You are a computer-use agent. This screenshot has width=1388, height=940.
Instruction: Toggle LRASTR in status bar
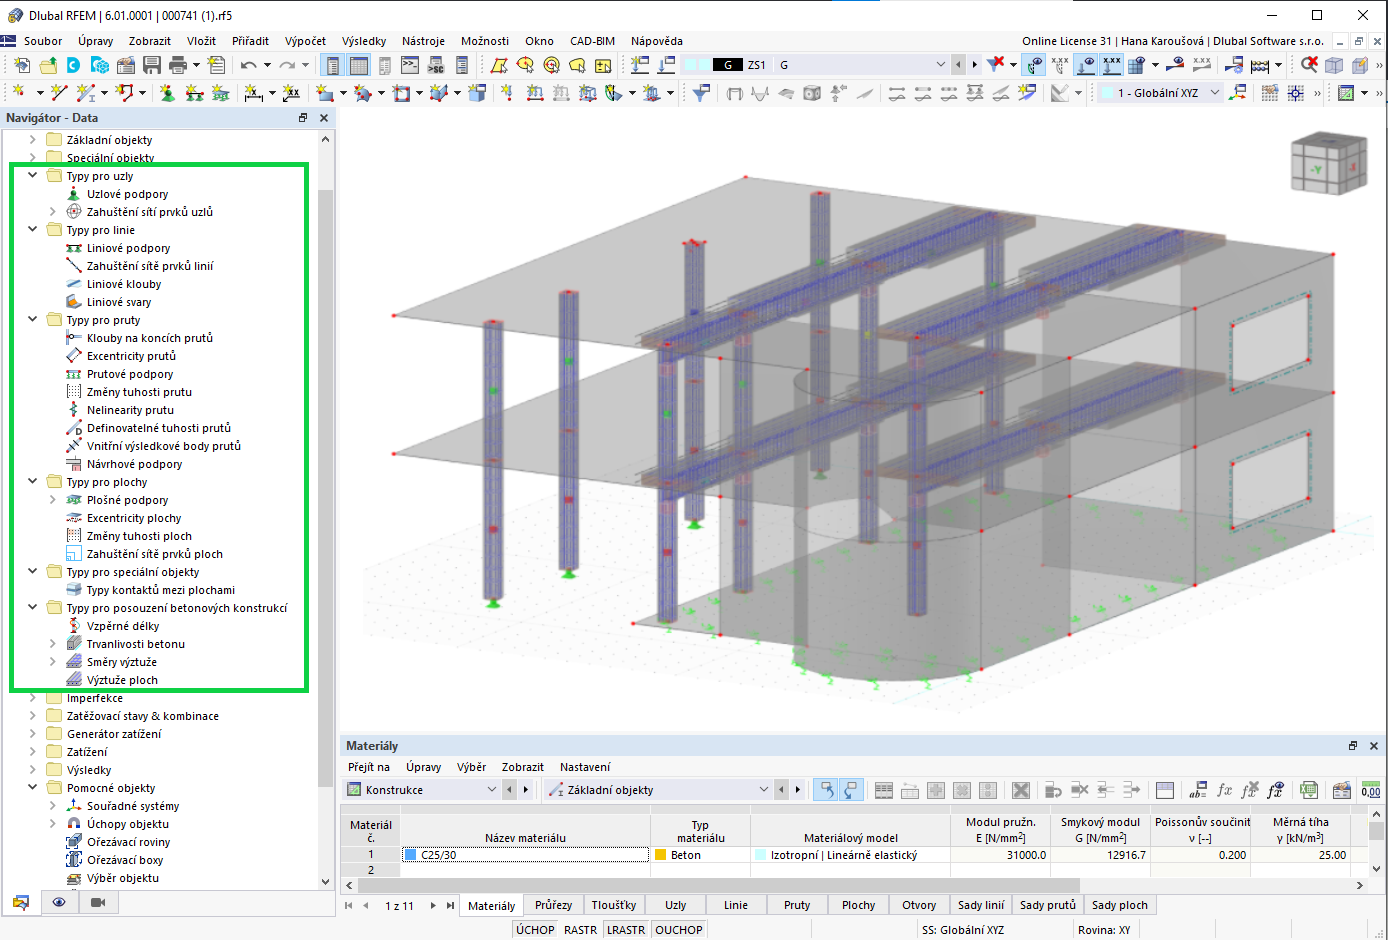coord(626,930)
